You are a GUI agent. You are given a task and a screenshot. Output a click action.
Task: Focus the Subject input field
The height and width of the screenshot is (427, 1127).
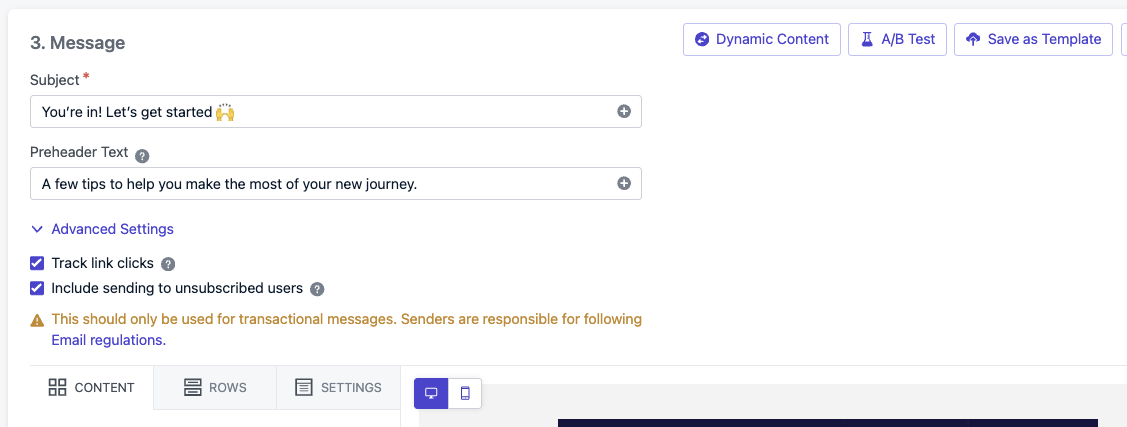tap(336, 111)
